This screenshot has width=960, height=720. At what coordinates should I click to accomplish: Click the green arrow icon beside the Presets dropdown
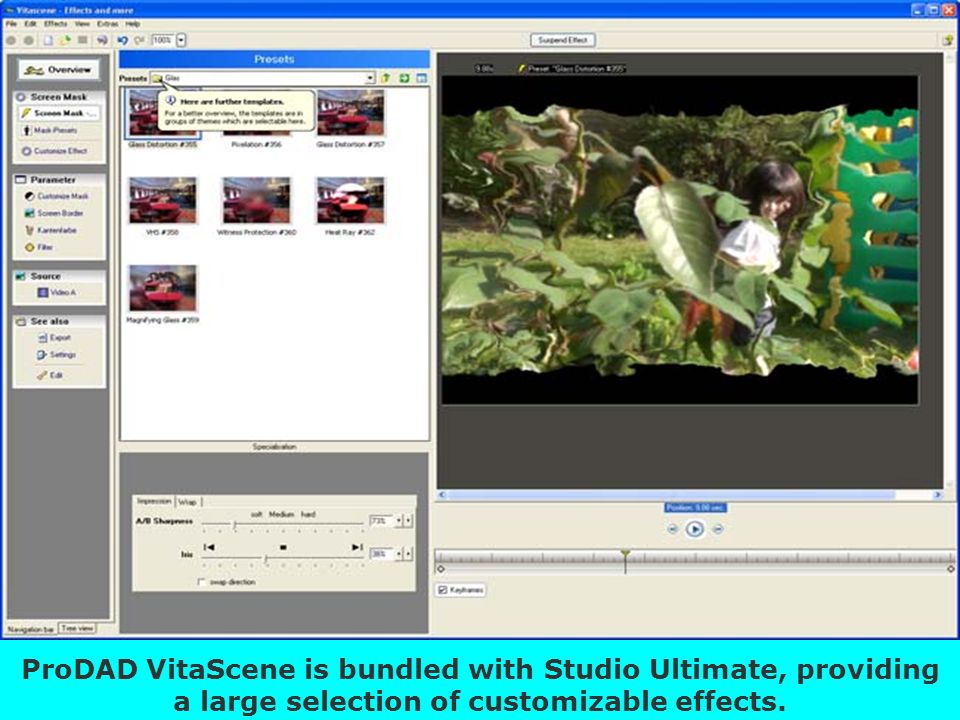[x=404, y=78]
